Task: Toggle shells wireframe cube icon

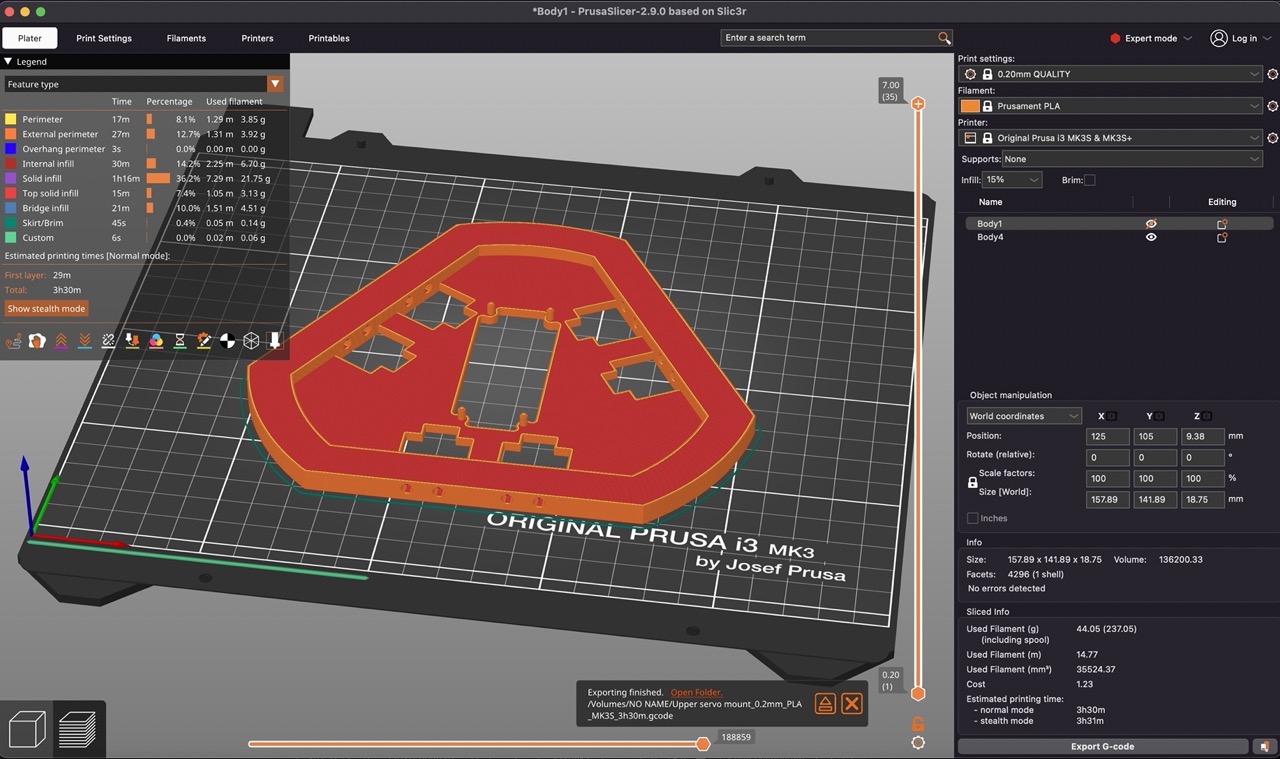Action: pyautogui.click(x=251, y=341)
